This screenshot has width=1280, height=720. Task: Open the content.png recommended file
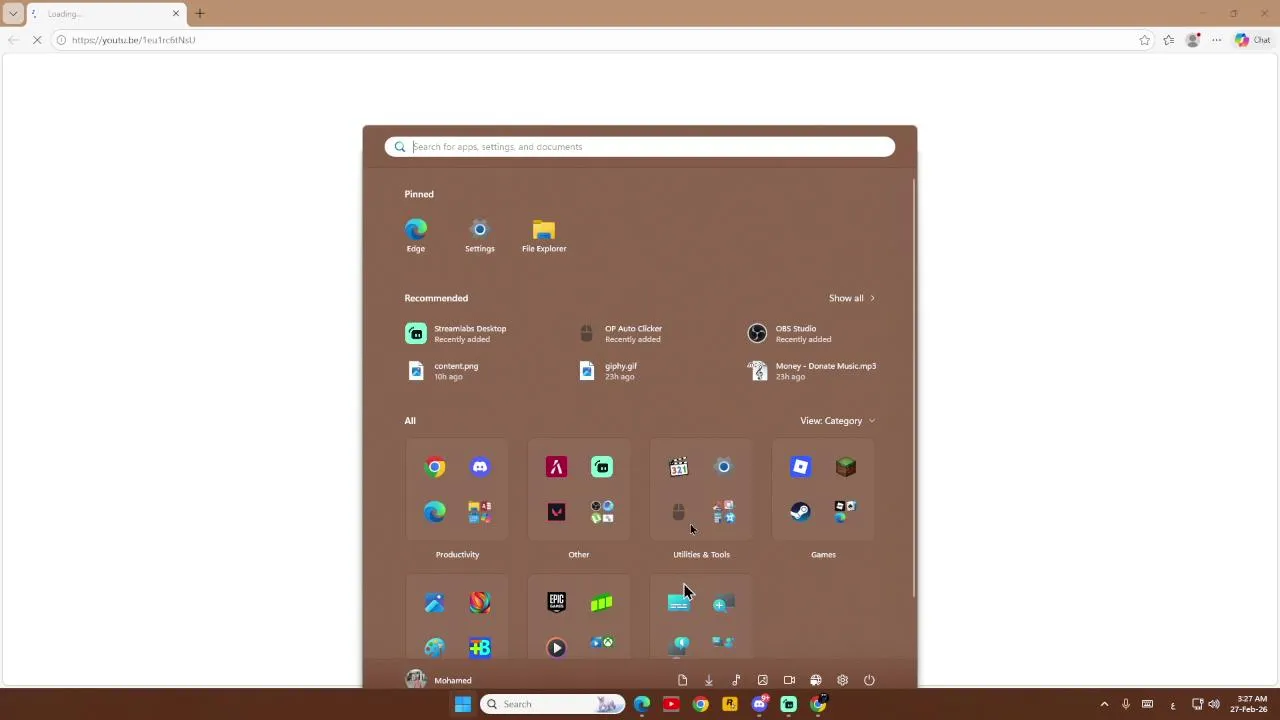click(443, 371)
